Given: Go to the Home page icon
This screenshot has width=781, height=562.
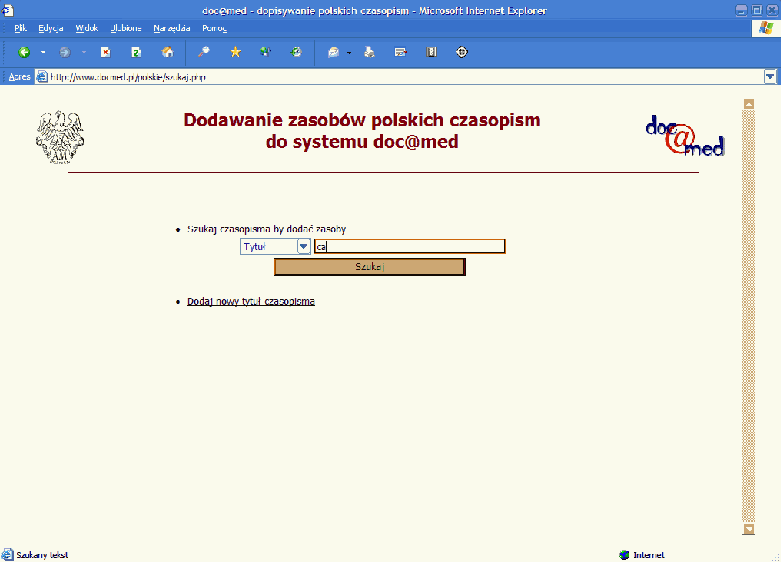Looking at the screenshot, I should pos(167,52).
